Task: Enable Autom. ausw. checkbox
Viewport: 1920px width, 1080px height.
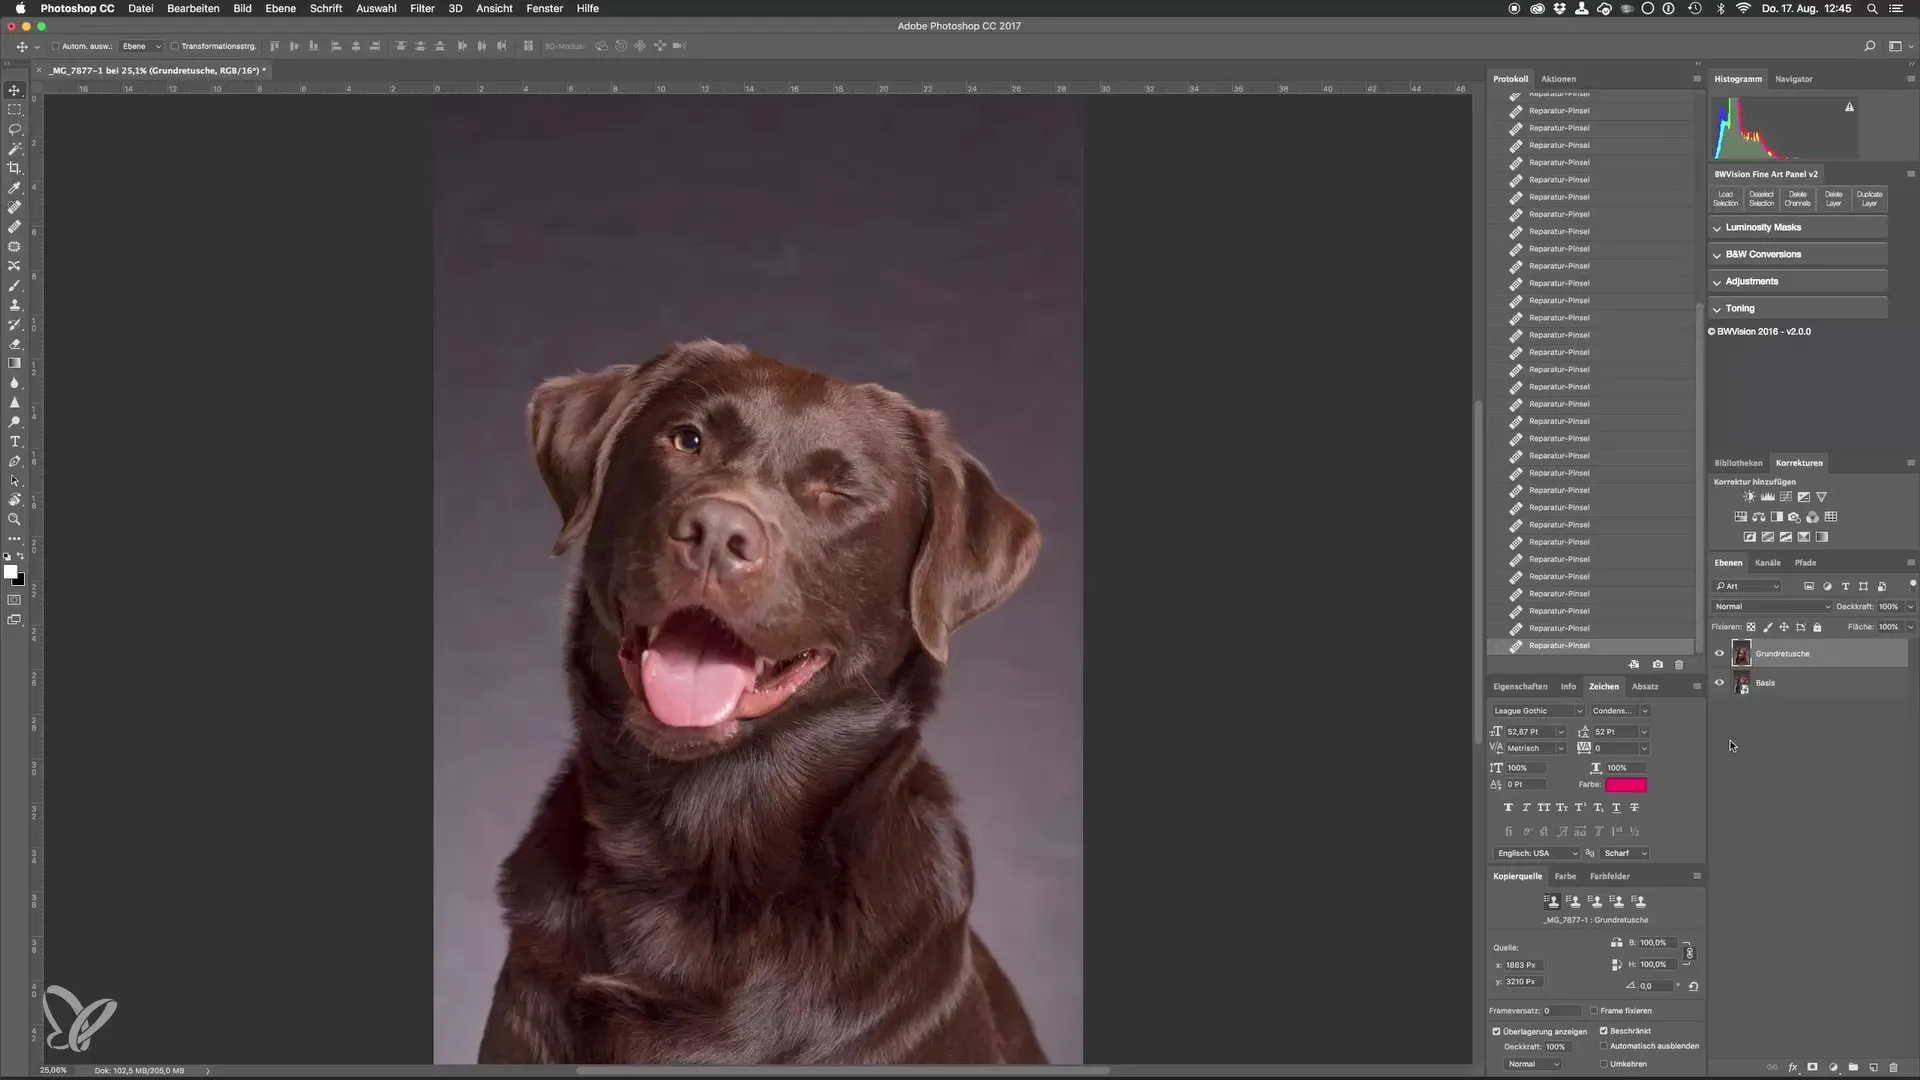Action: [56, 46]
